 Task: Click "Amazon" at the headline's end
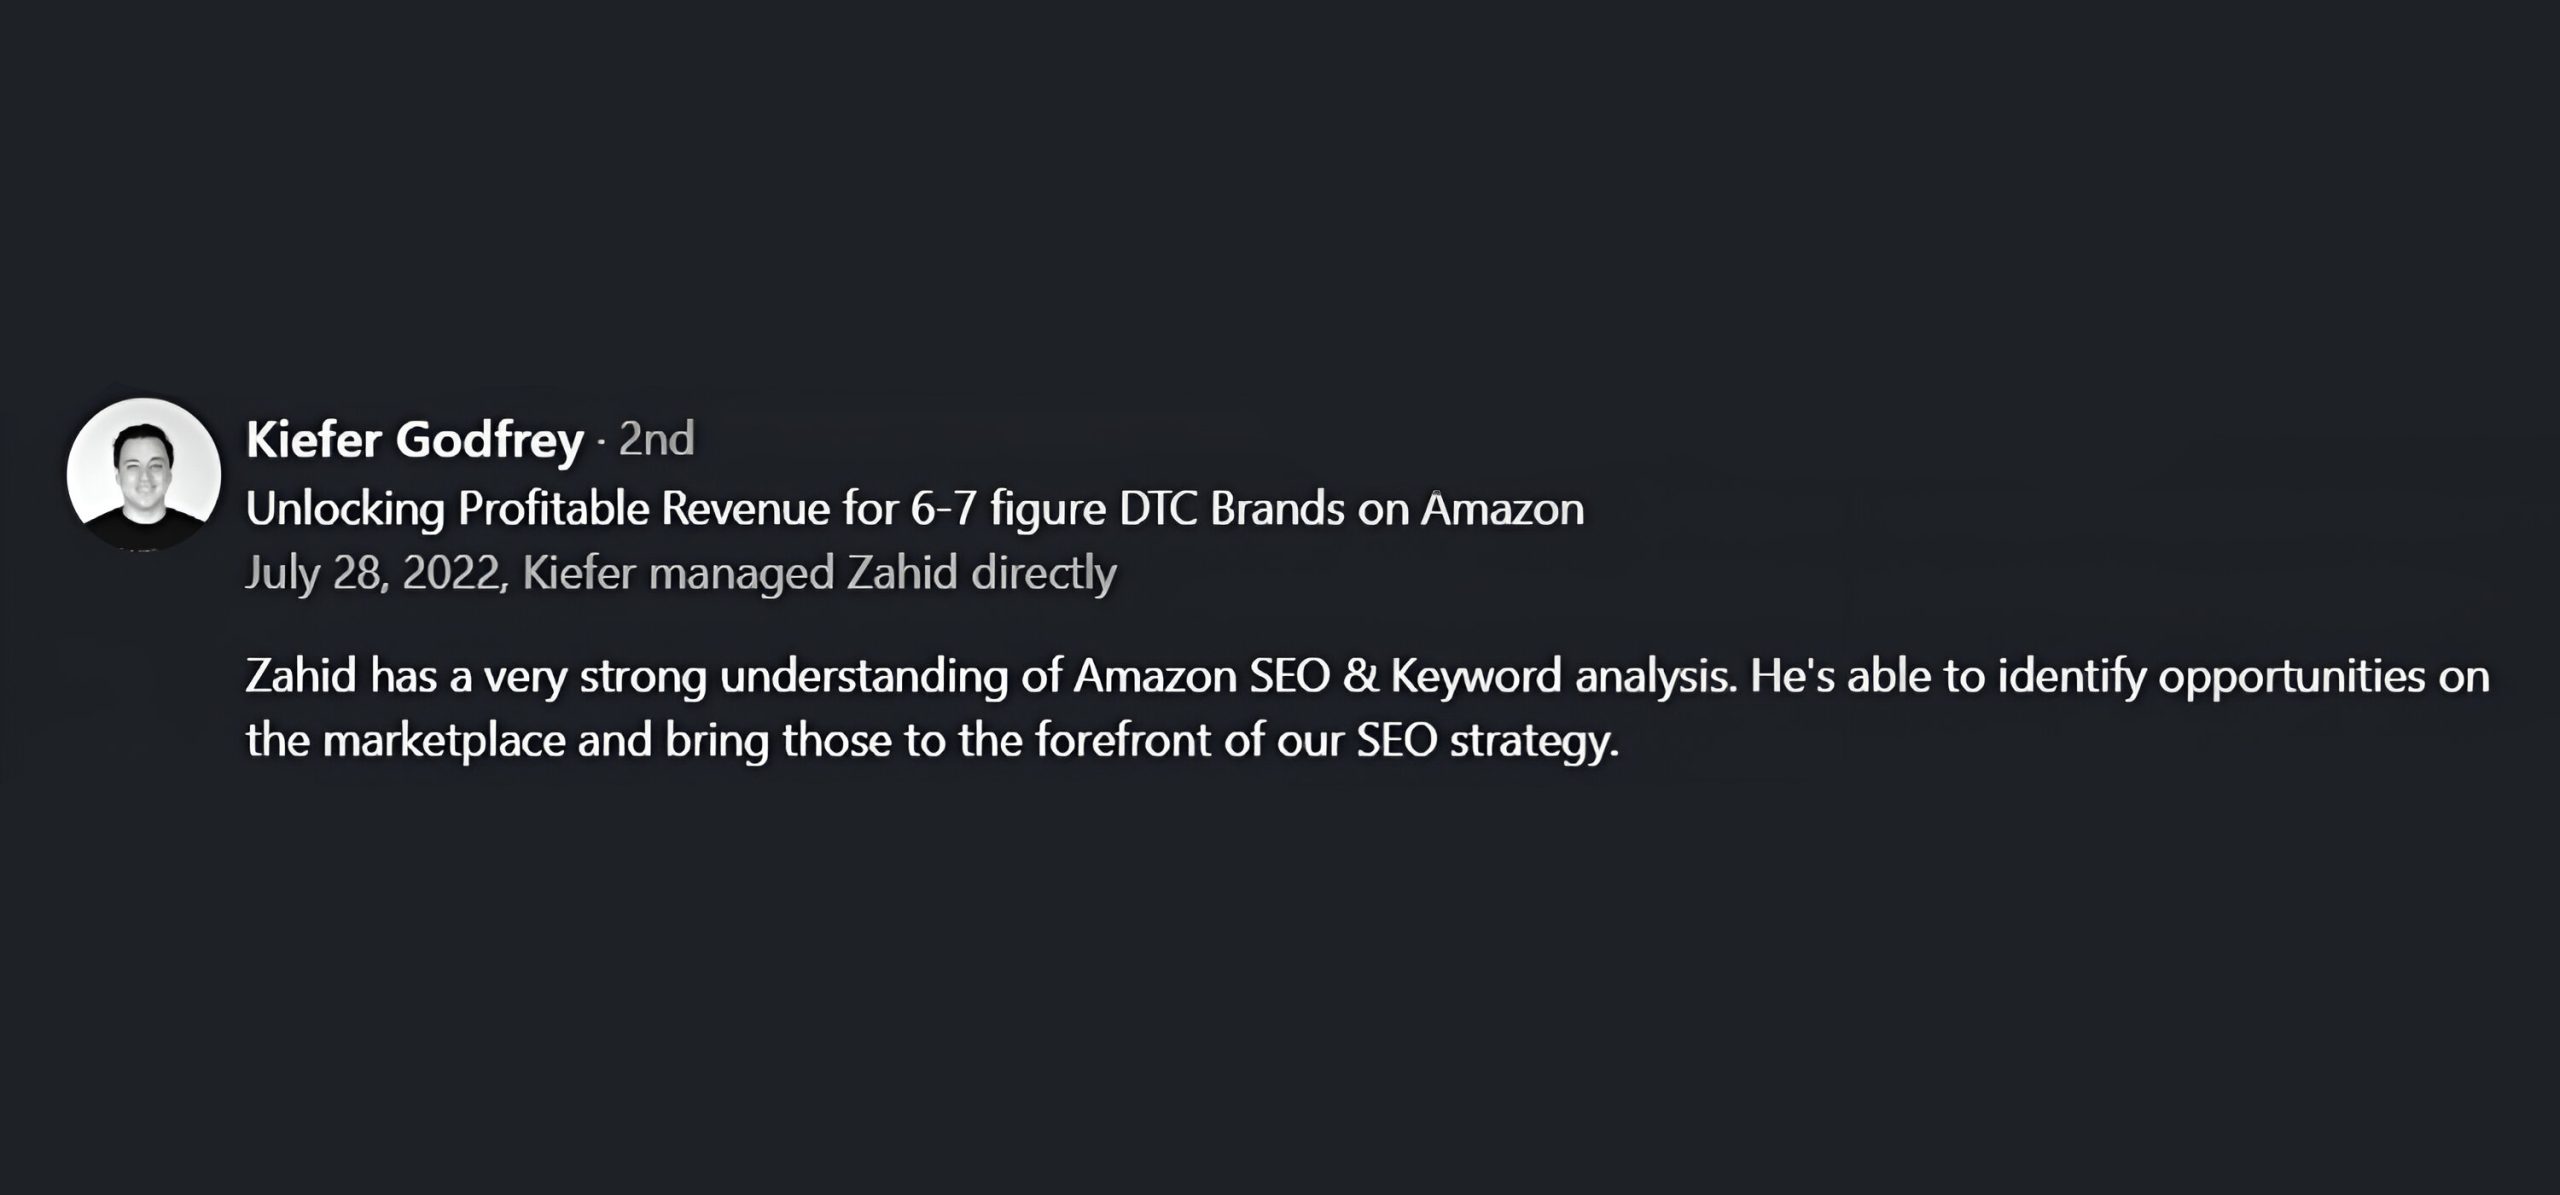pyautogui.click(x=1502, y=509)
